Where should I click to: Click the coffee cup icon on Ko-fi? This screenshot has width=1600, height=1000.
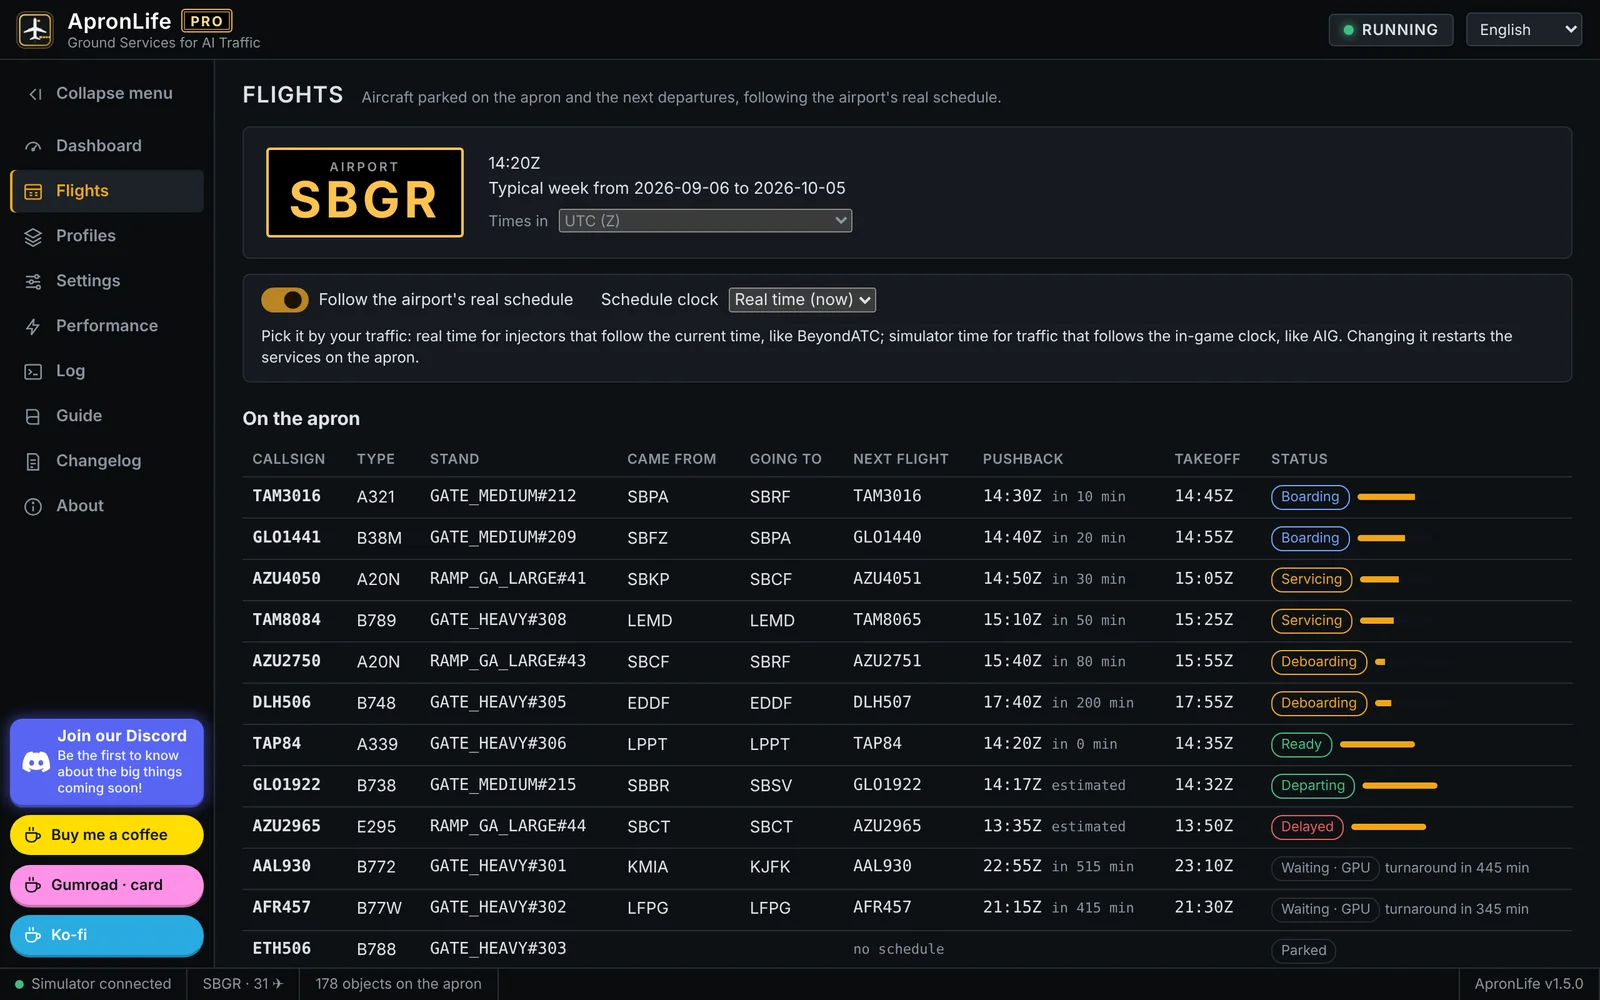[33, 935]
